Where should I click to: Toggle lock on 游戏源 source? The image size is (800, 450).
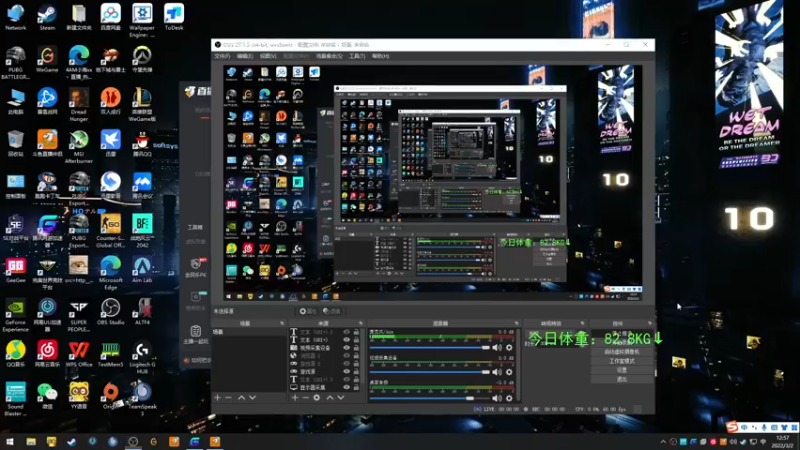(x=357, y=371)
